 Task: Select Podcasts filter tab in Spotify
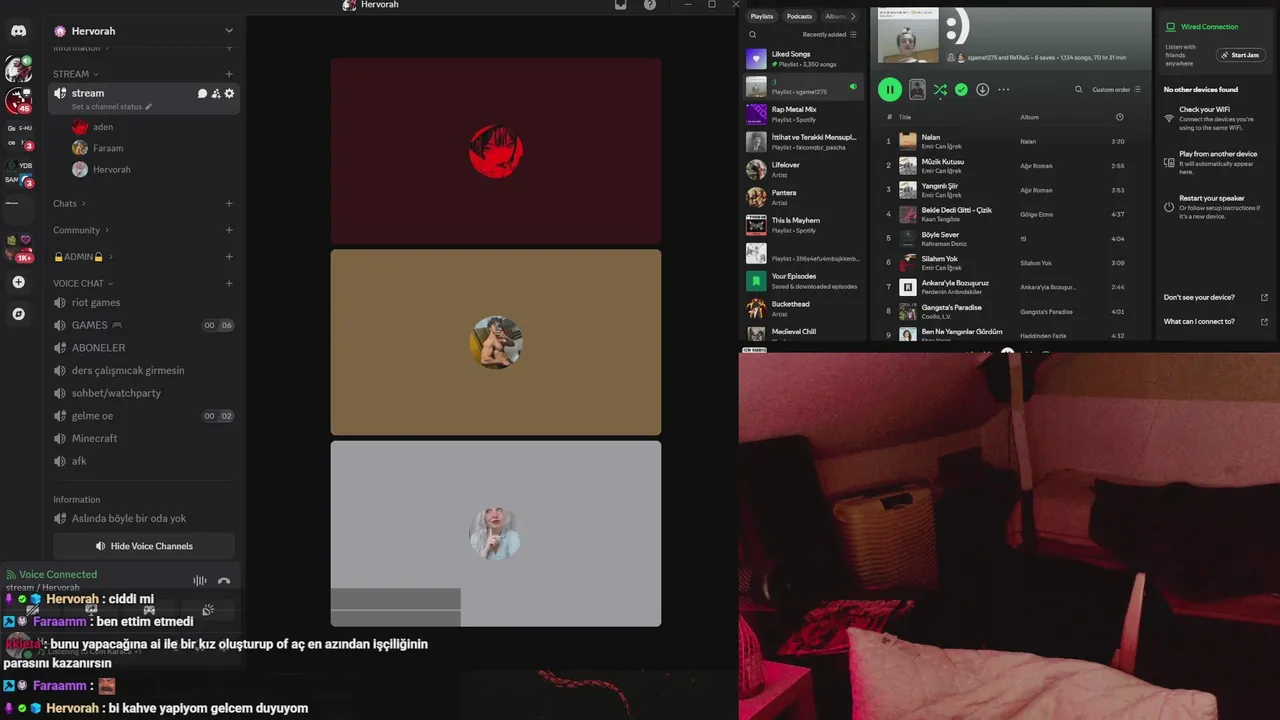[799, 16]
